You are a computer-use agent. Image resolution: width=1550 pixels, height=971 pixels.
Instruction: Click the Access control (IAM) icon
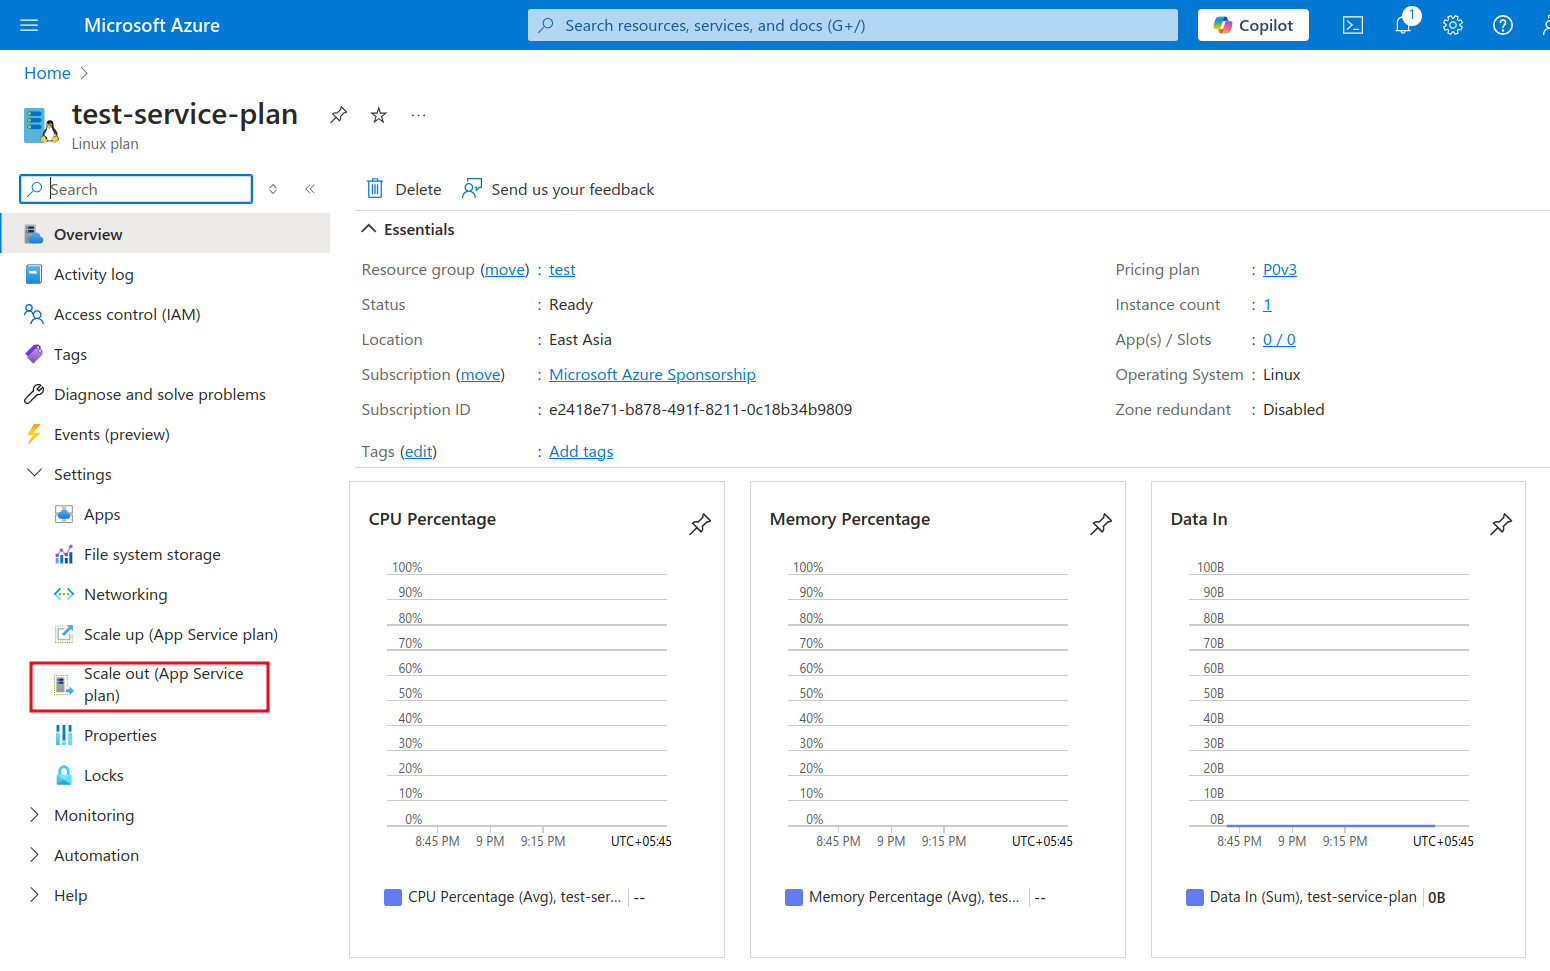[34, 314]
